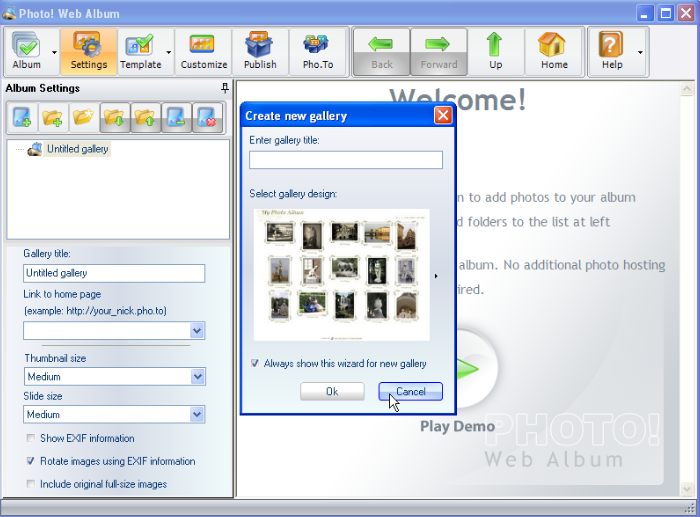Click the add folder icon
This screenshot has height=517, width=700.
pos(53,117)
